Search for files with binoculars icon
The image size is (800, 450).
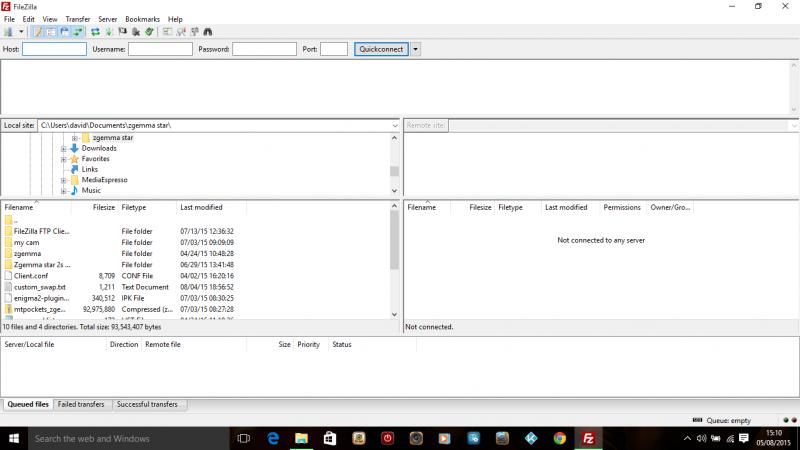(208, 32)
